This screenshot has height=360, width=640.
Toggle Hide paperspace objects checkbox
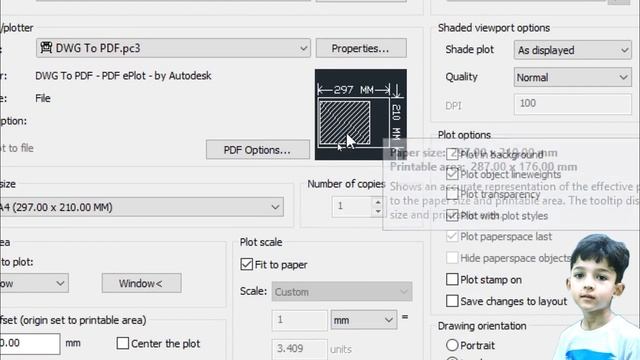(452, 258)
